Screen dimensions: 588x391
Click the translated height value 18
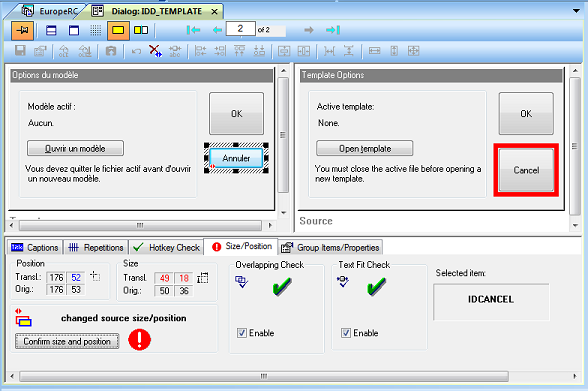click(x=184, y=278)
